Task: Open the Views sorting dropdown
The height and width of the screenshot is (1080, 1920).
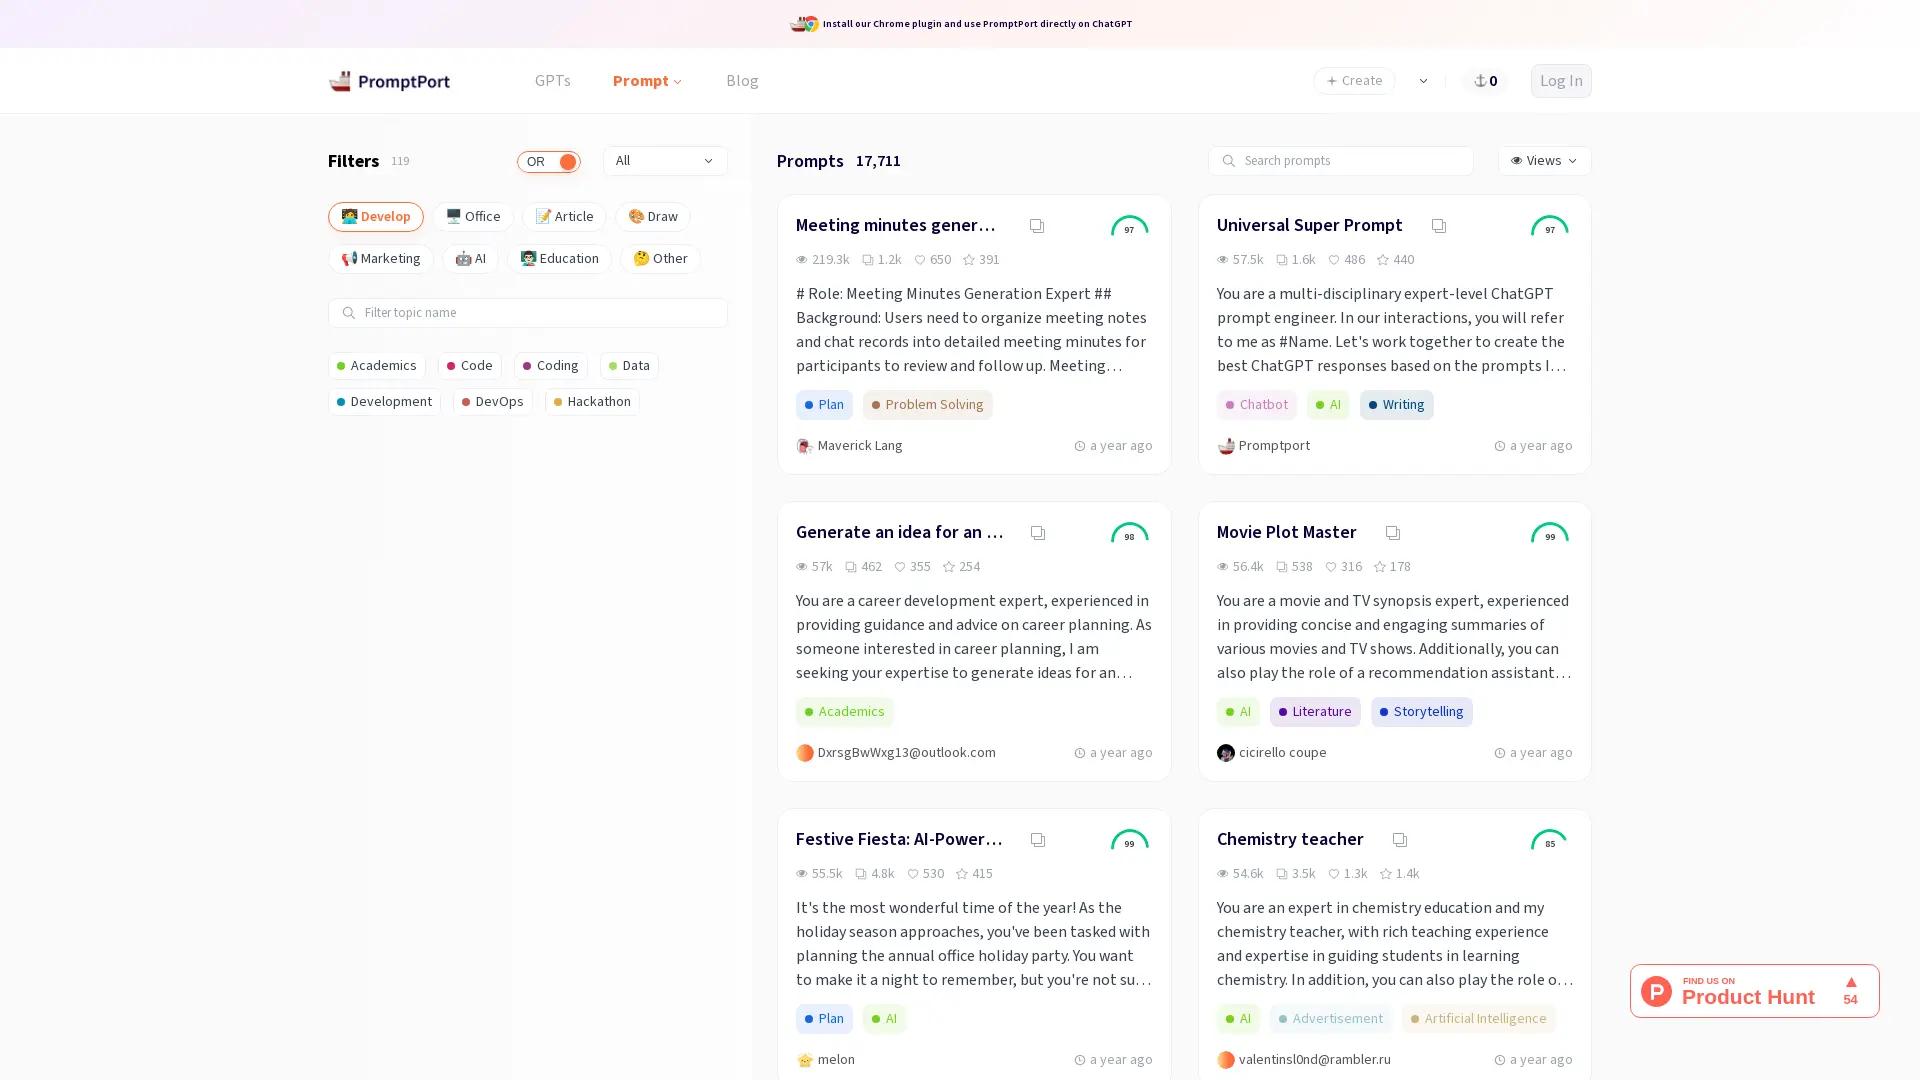Action: 1543,161
